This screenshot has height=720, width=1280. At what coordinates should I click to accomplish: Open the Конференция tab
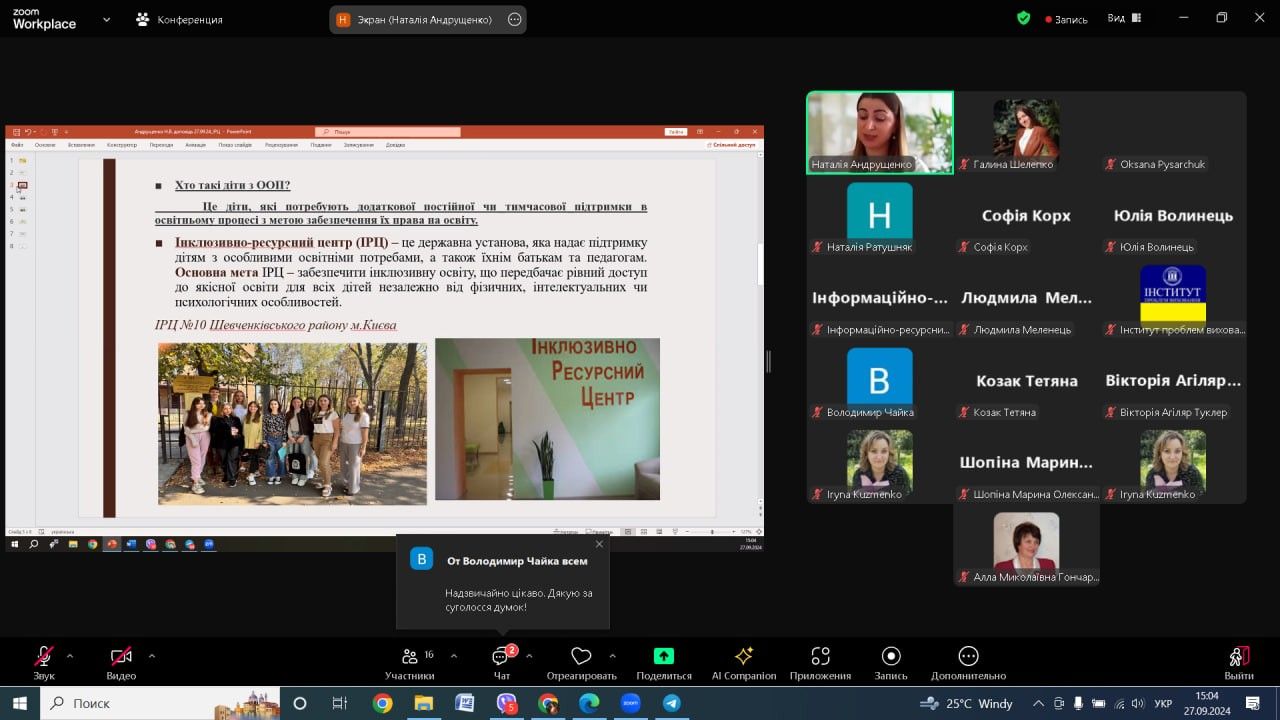[180, 19]
